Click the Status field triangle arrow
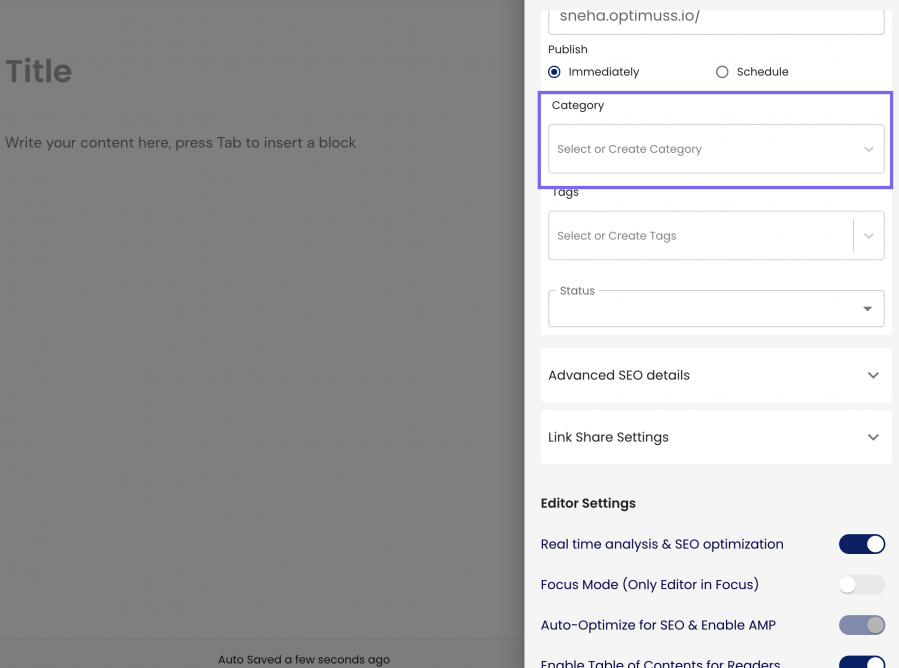899x668 pixels. [x=867, y=309]
